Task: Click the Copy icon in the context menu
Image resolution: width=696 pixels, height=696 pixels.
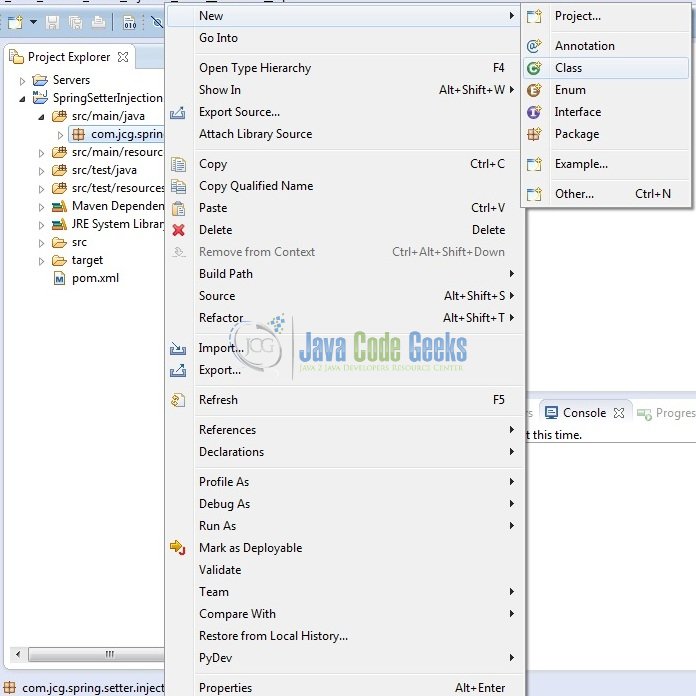Action: pos(178,164)
